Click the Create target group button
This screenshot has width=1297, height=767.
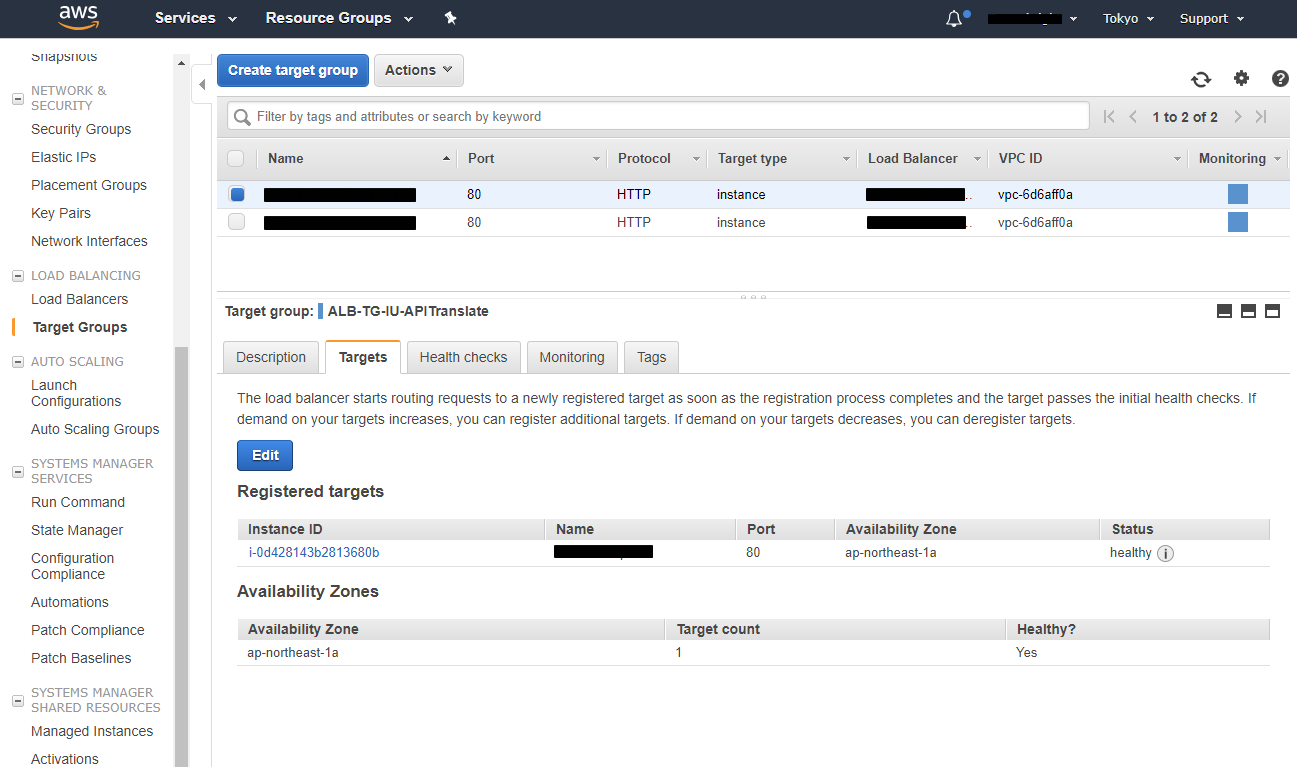[293, 70]
